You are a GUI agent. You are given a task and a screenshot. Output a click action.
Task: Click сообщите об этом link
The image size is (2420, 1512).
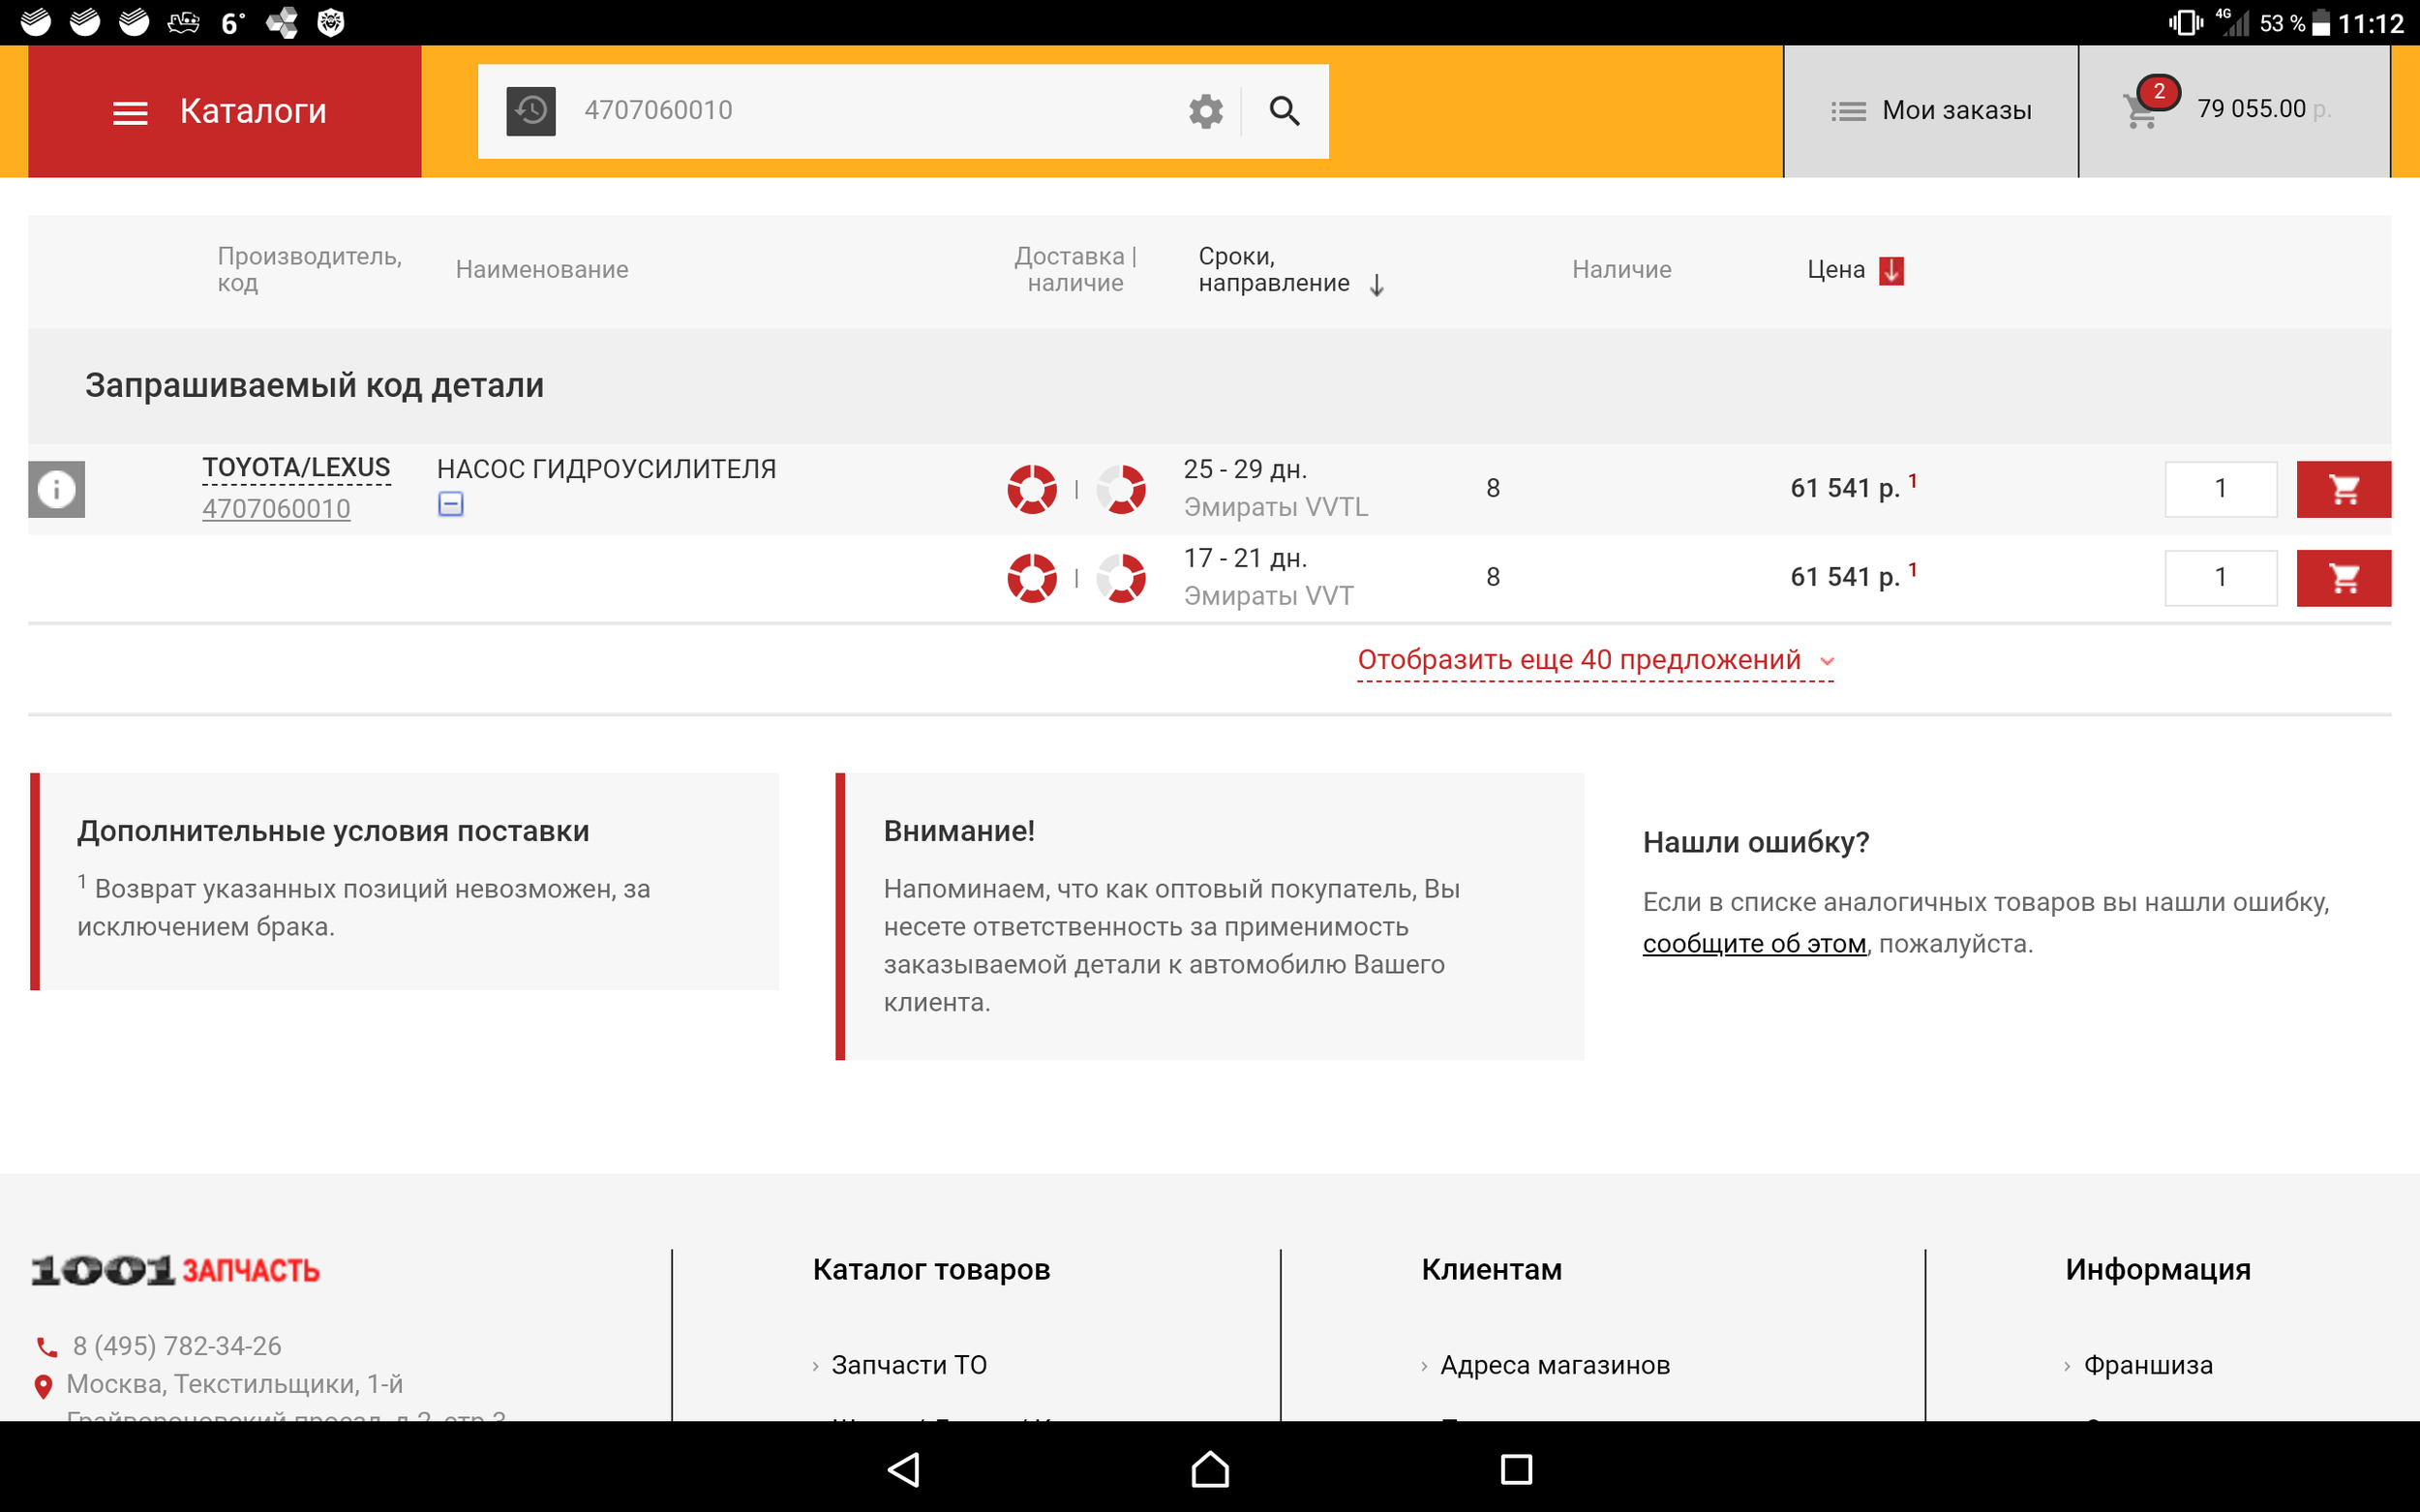1754,944
